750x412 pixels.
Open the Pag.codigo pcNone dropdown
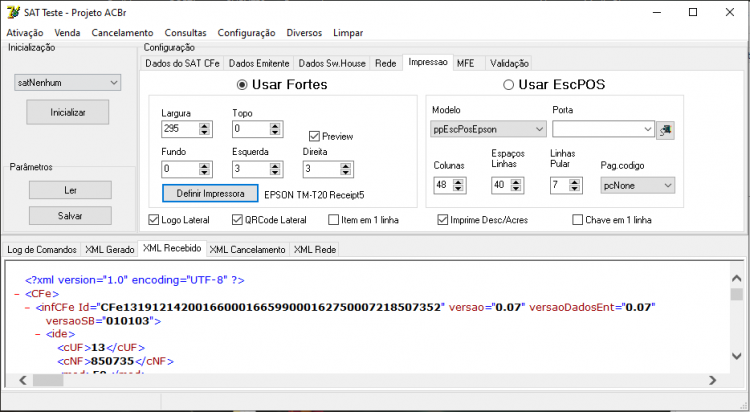(638, 186)
